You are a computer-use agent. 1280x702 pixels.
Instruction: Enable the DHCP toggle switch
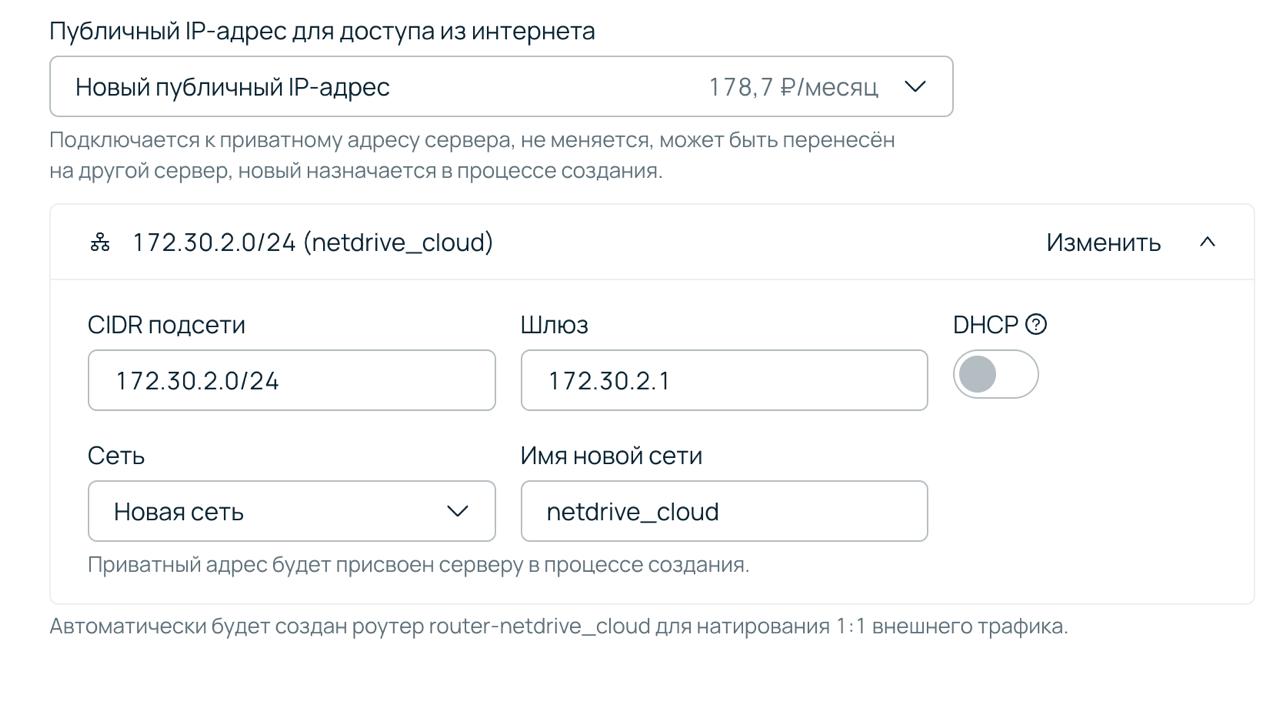[995, 375]
